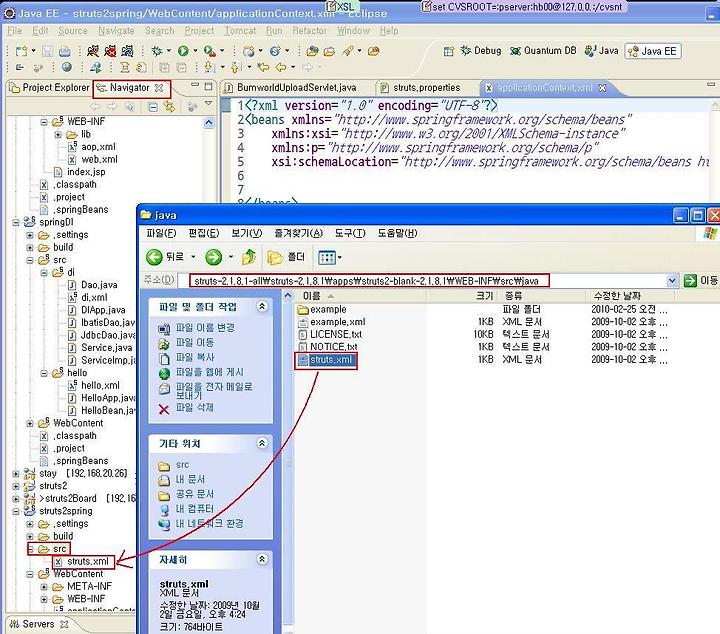This screenshot has width=720, height=634.
Task: Select the example folder in the file list
Action: tap(328, 309)
